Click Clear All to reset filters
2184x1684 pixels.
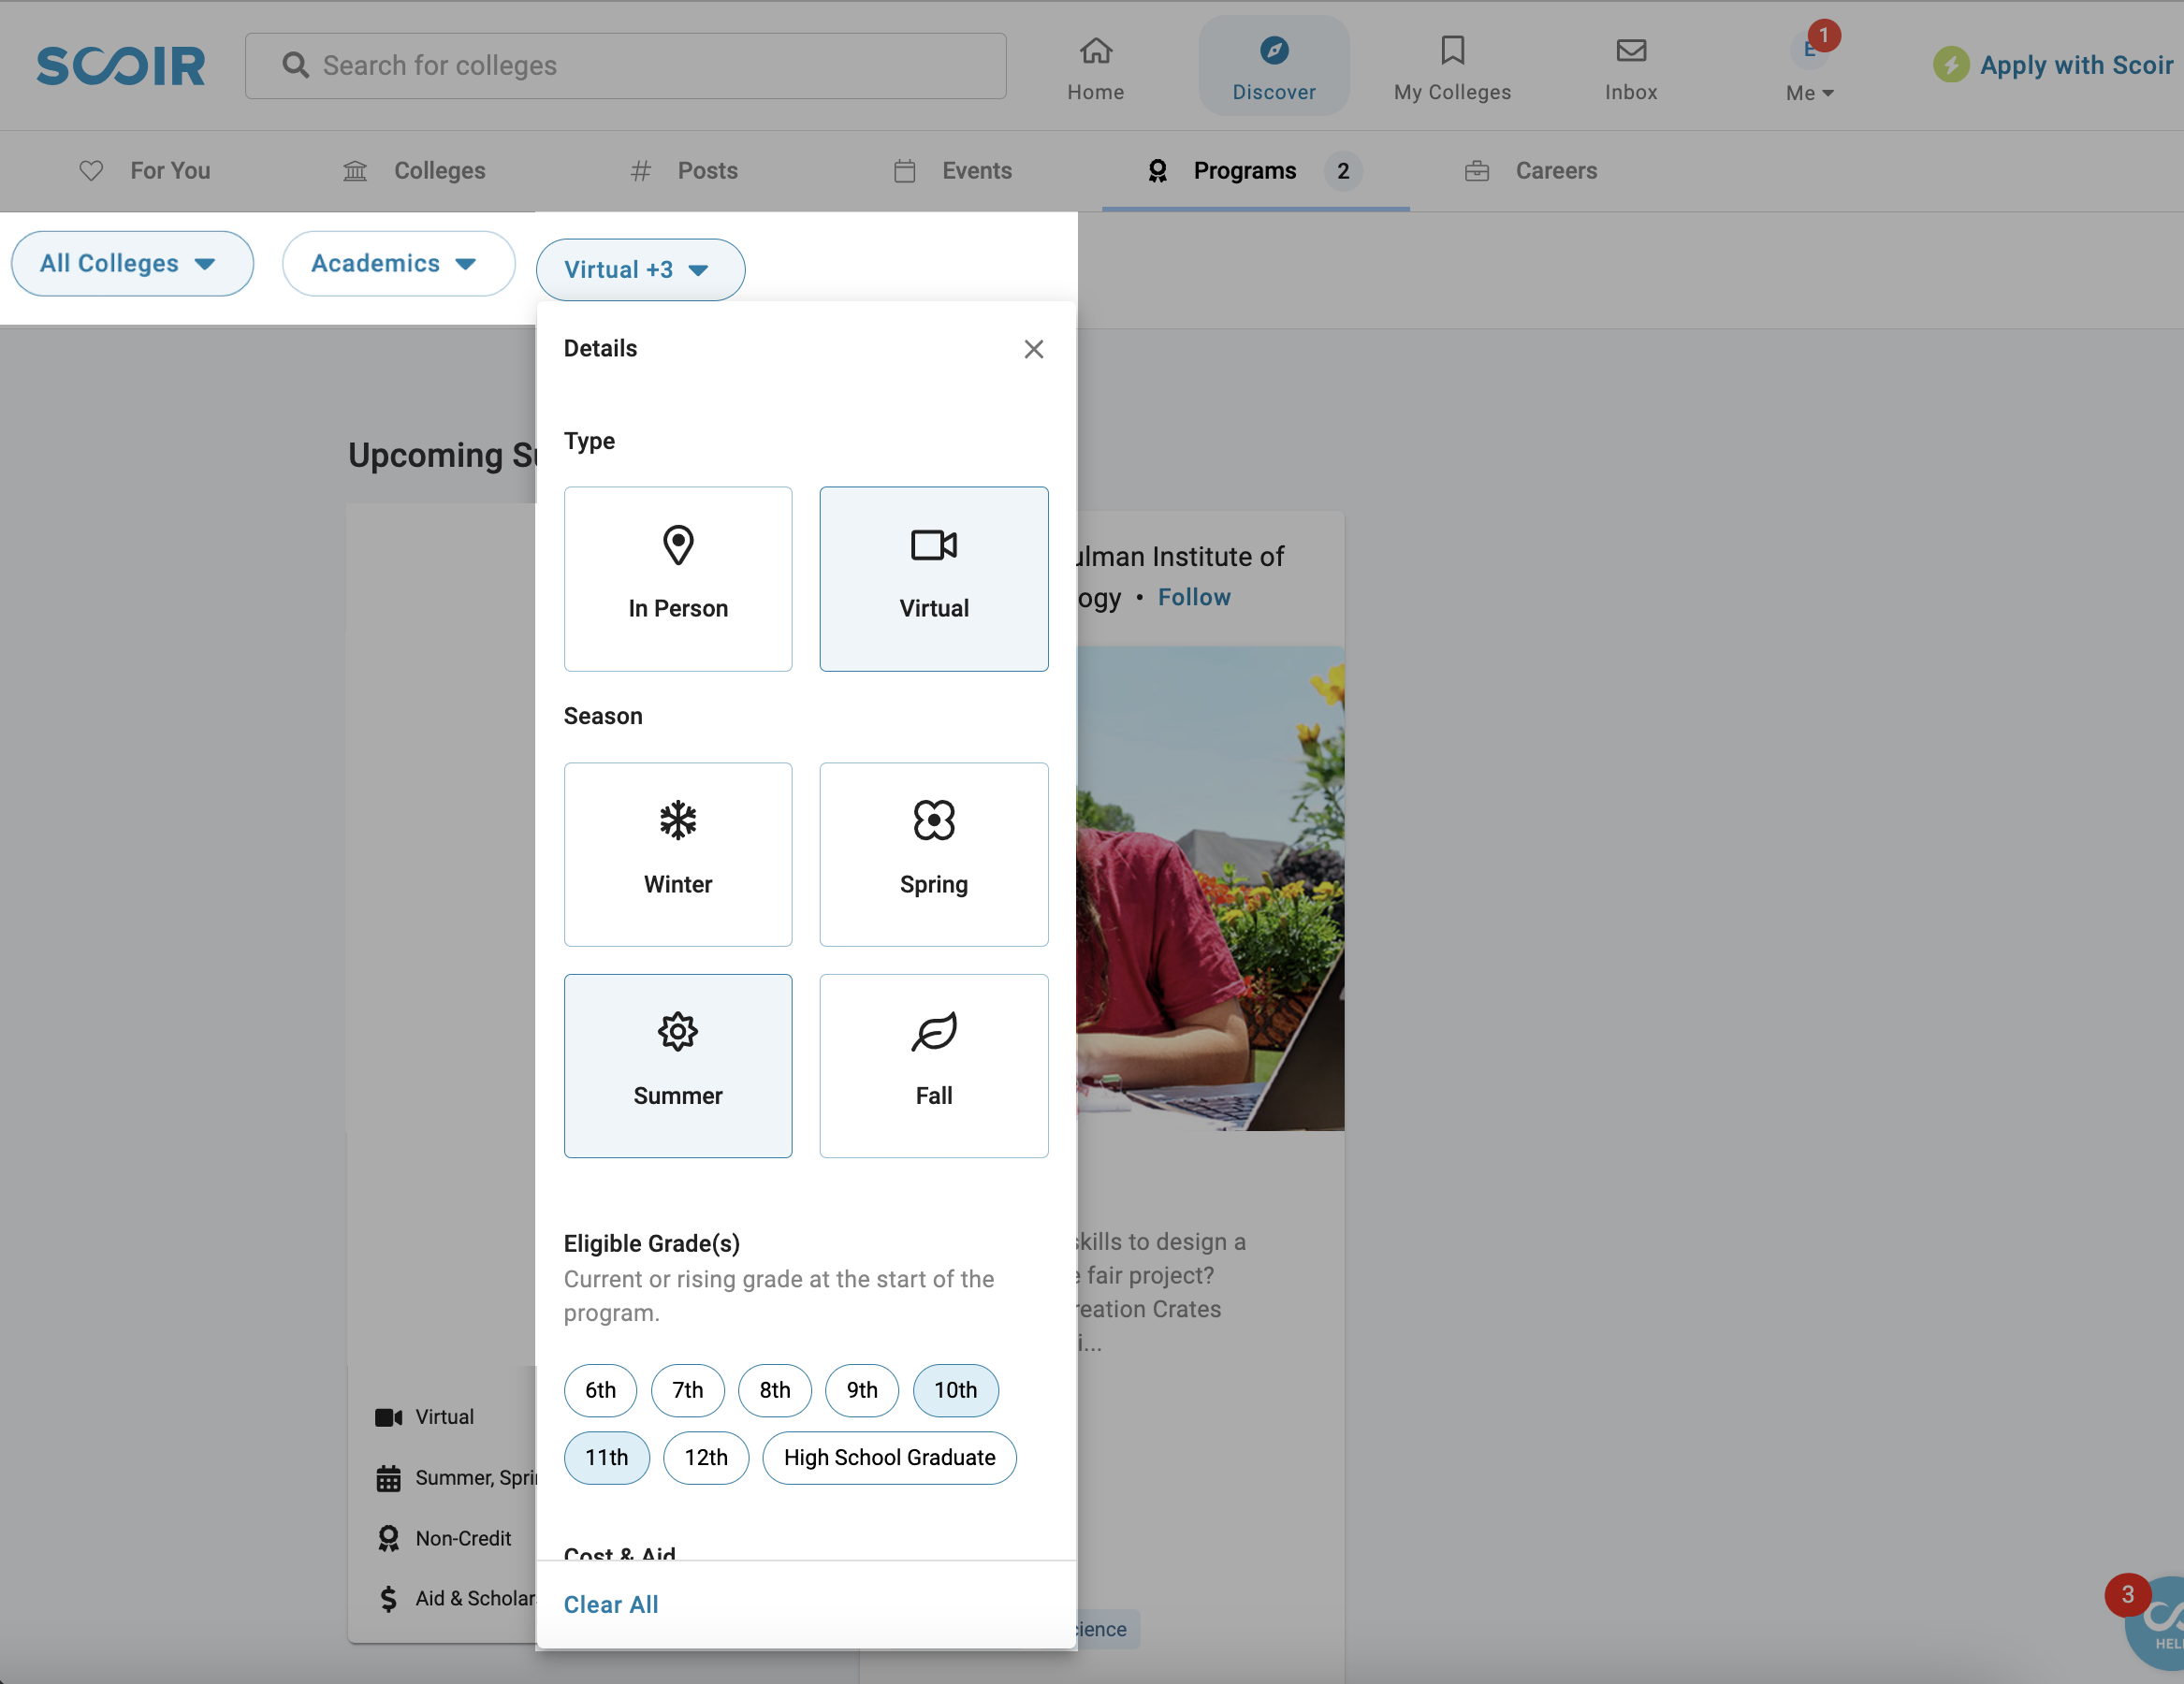point(612,1604)
